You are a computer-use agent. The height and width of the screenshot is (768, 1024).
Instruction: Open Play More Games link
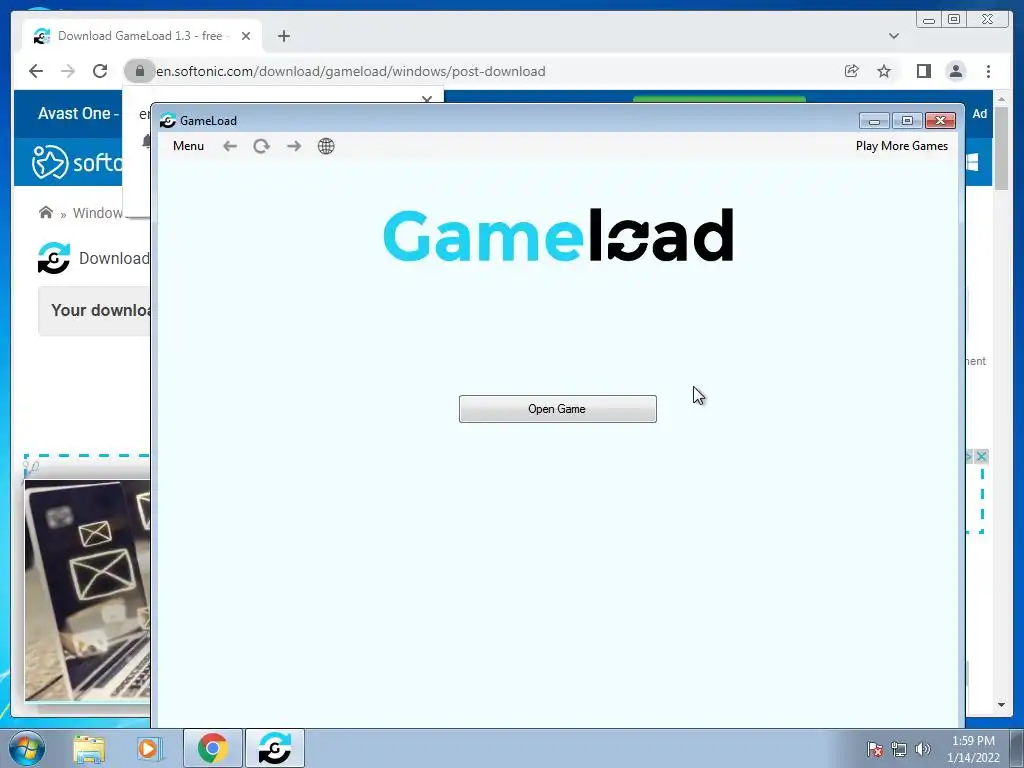coord(902,146)
